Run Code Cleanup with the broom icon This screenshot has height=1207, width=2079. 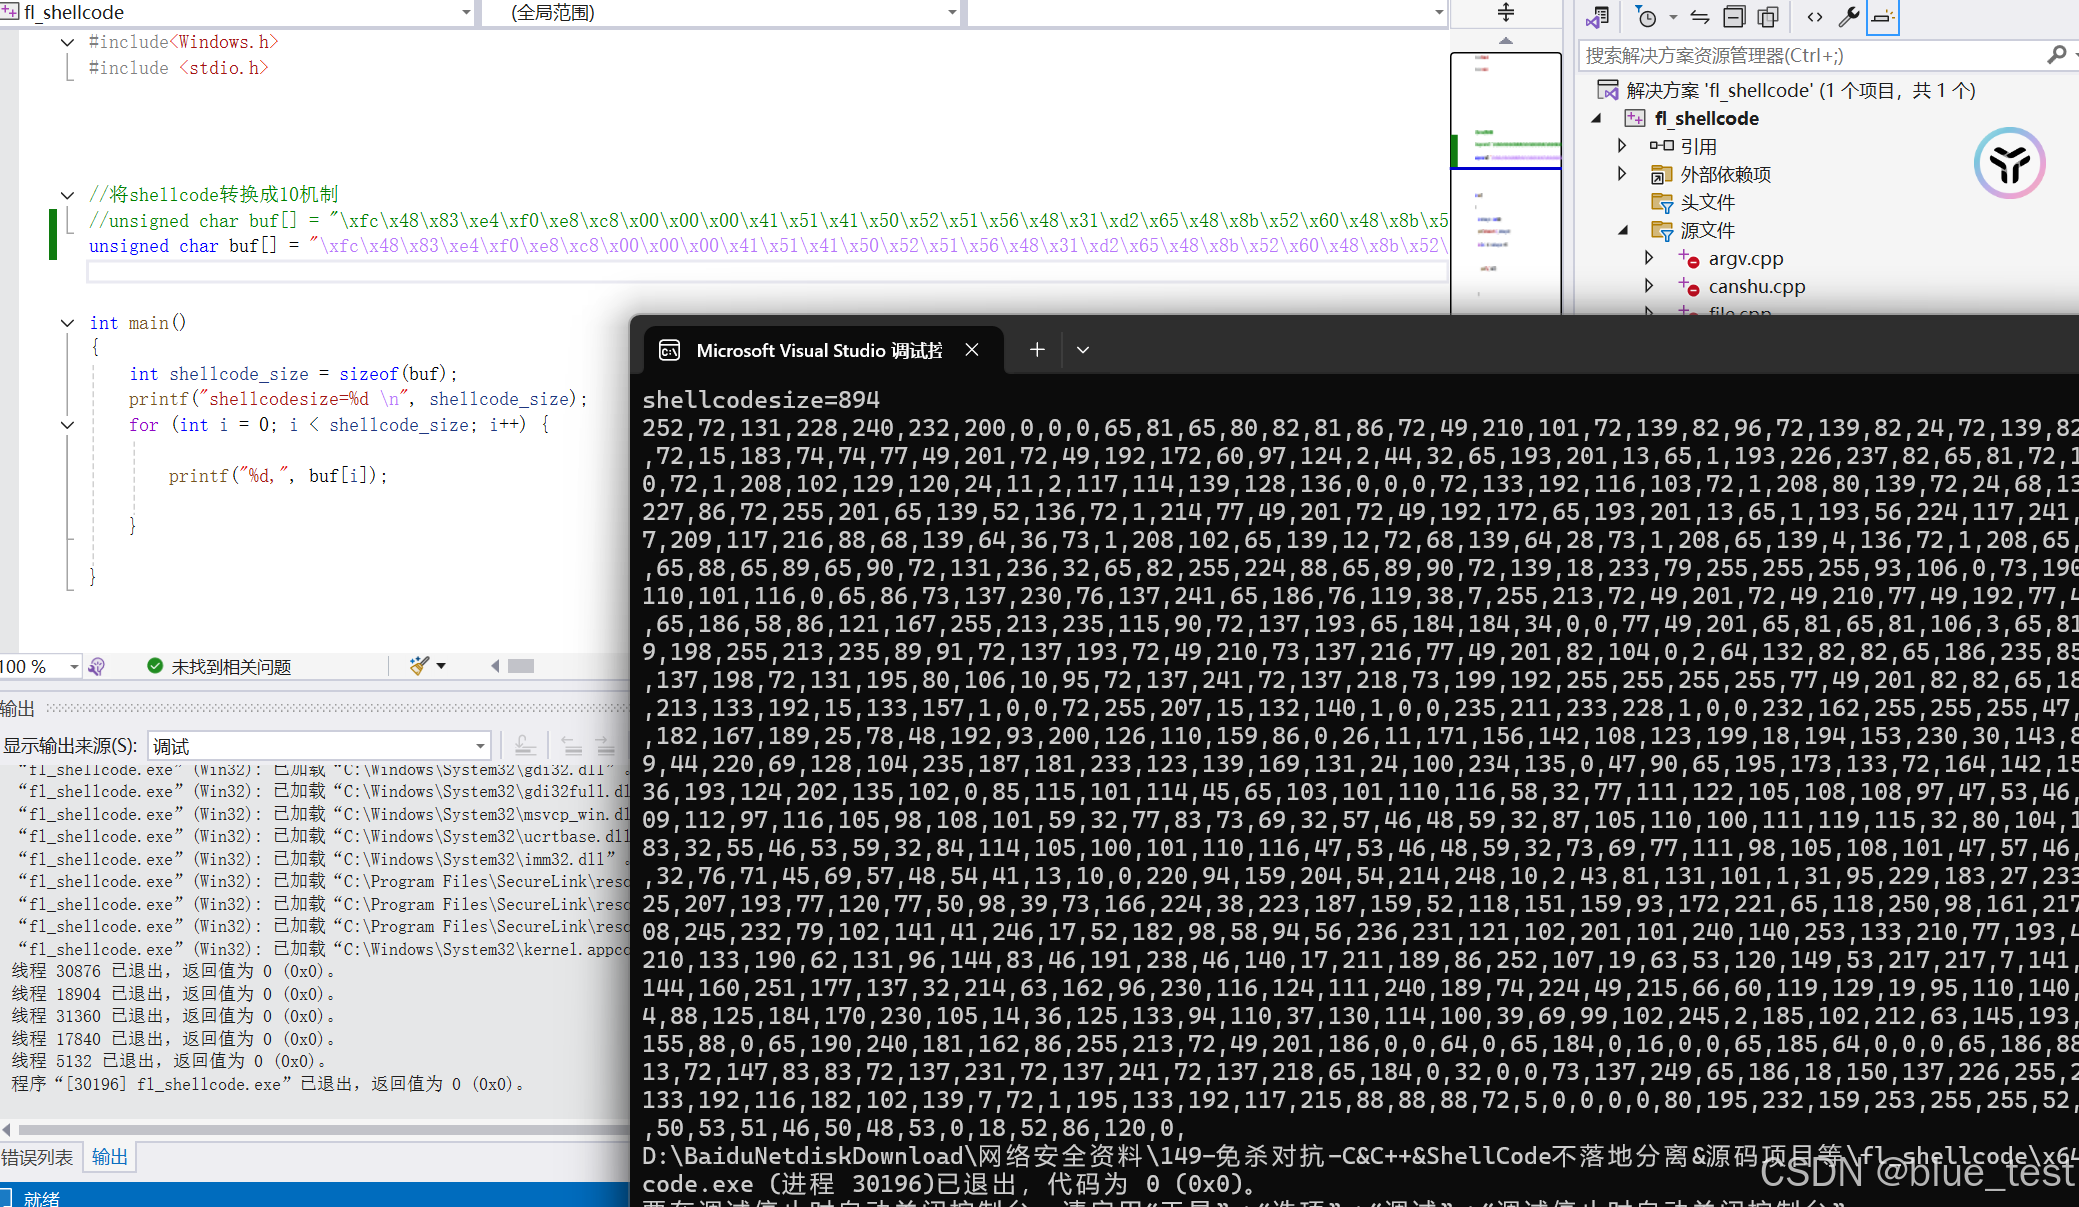417,666
